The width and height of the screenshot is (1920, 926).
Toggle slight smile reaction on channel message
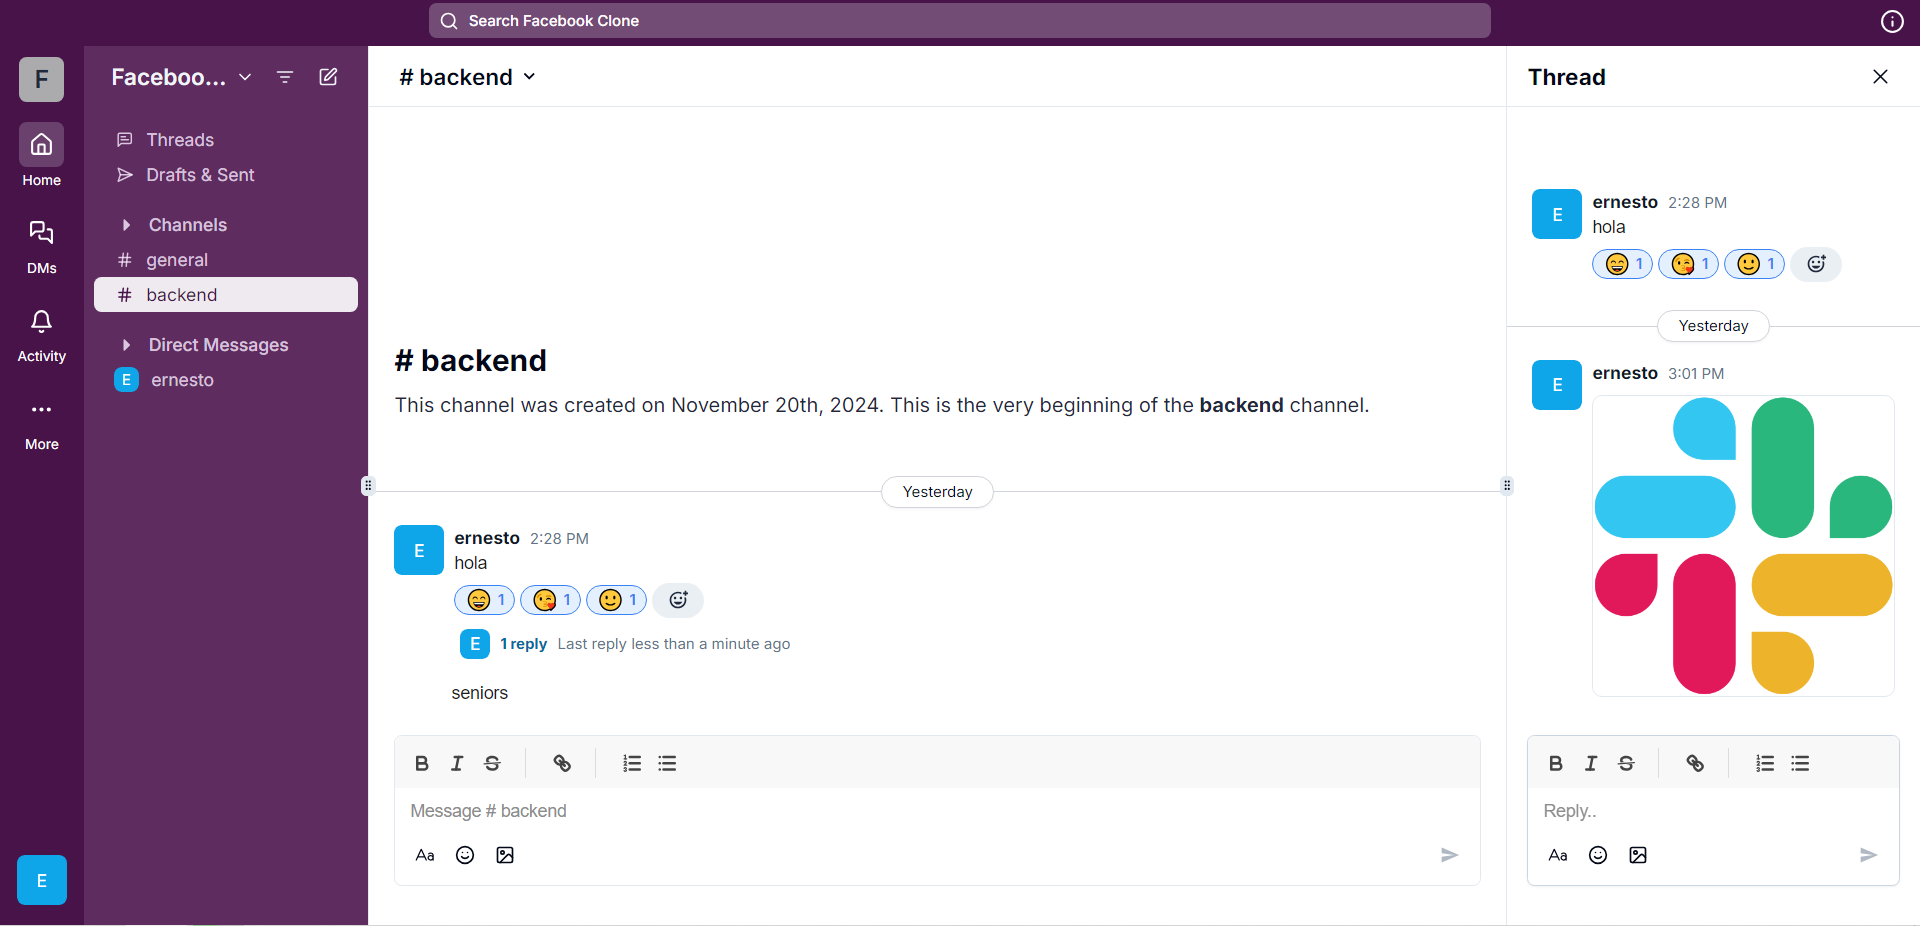pyautogui.click(x=617, y=600)
